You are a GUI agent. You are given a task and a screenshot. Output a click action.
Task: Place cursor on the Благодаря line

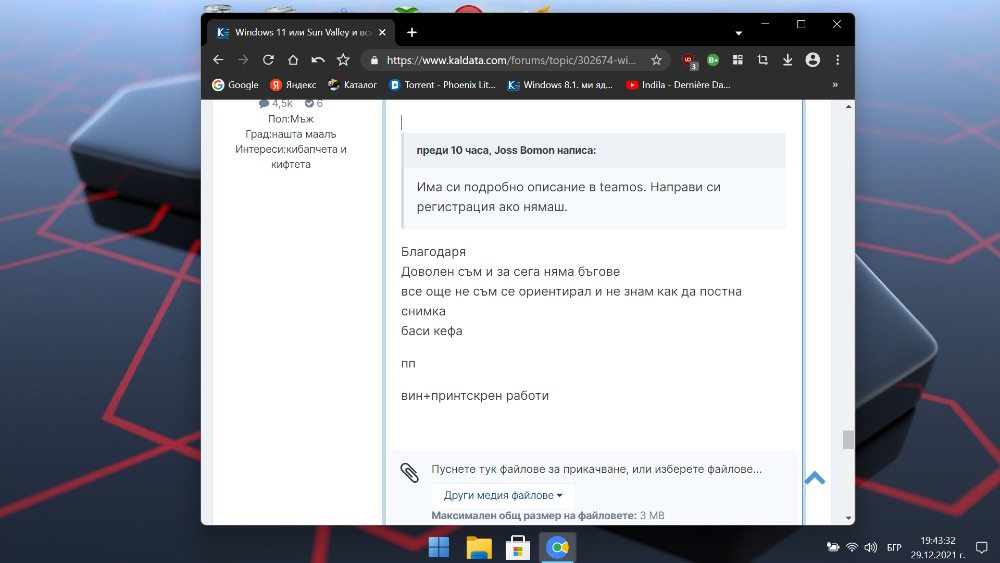434,252
